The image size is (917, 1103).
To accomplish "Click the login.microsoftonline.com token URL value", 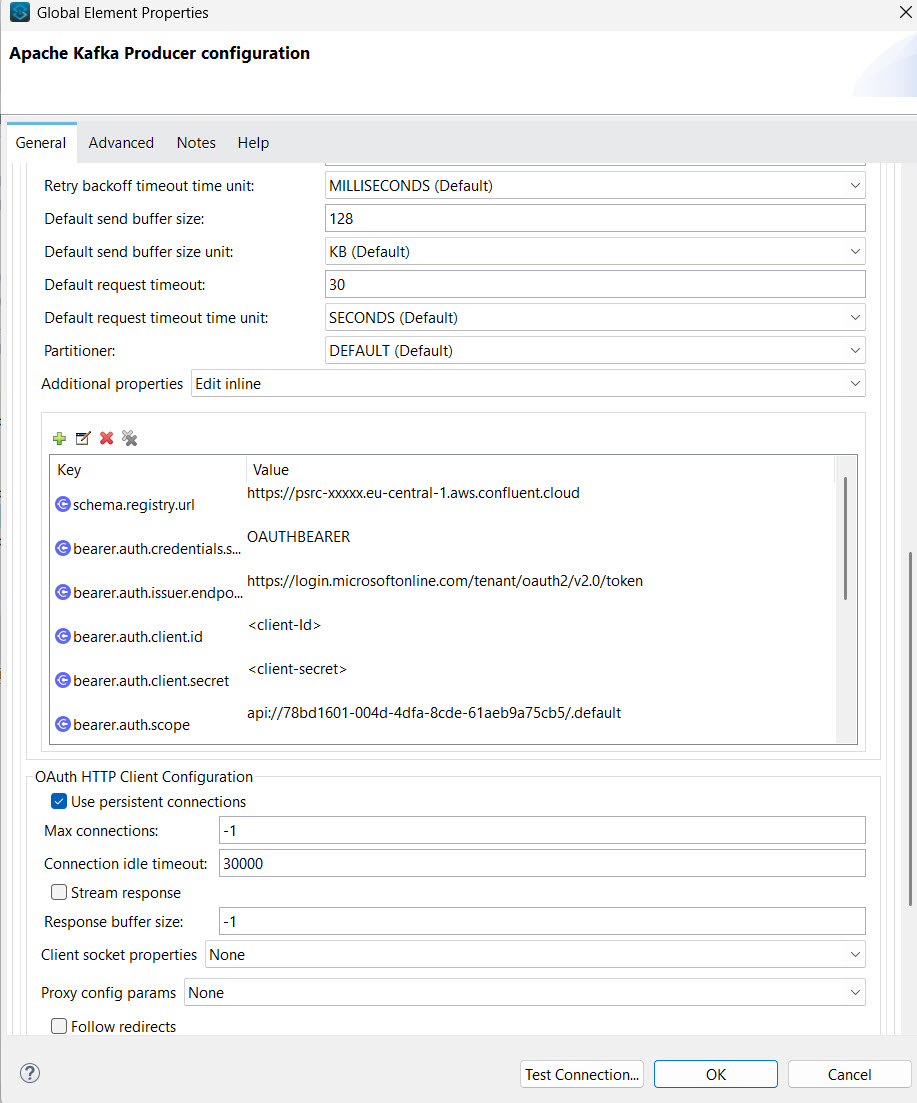I will (445, 581).
